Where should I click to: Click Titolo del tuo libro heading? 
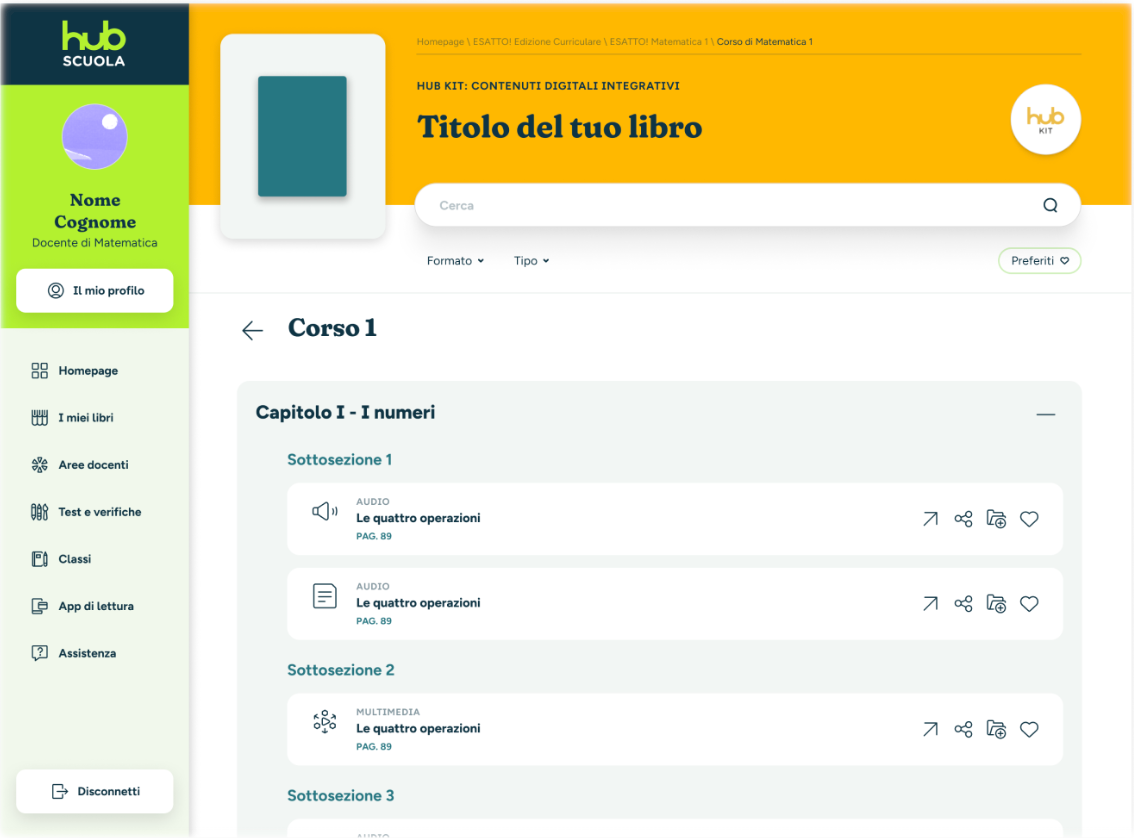tap(560, 127)
